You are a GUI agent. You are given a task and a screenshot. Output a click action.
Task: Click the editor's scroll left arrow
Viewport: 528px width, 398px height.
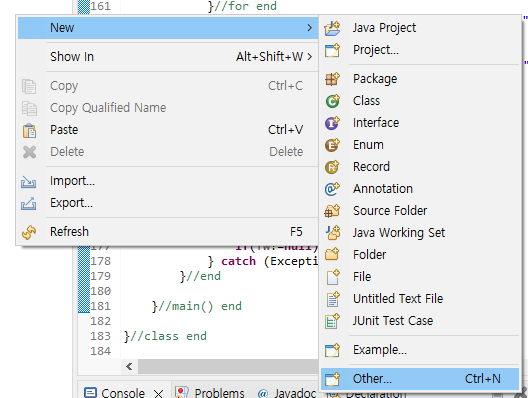point(129,366)
